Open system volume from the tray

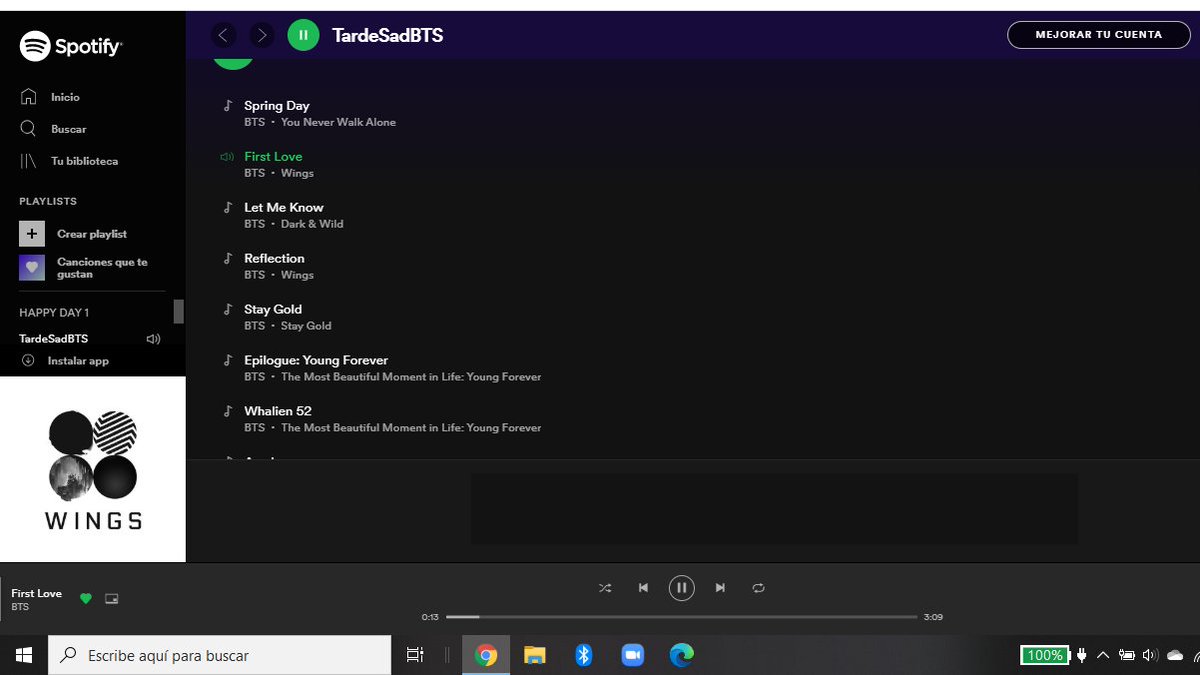coord(1150,655)
